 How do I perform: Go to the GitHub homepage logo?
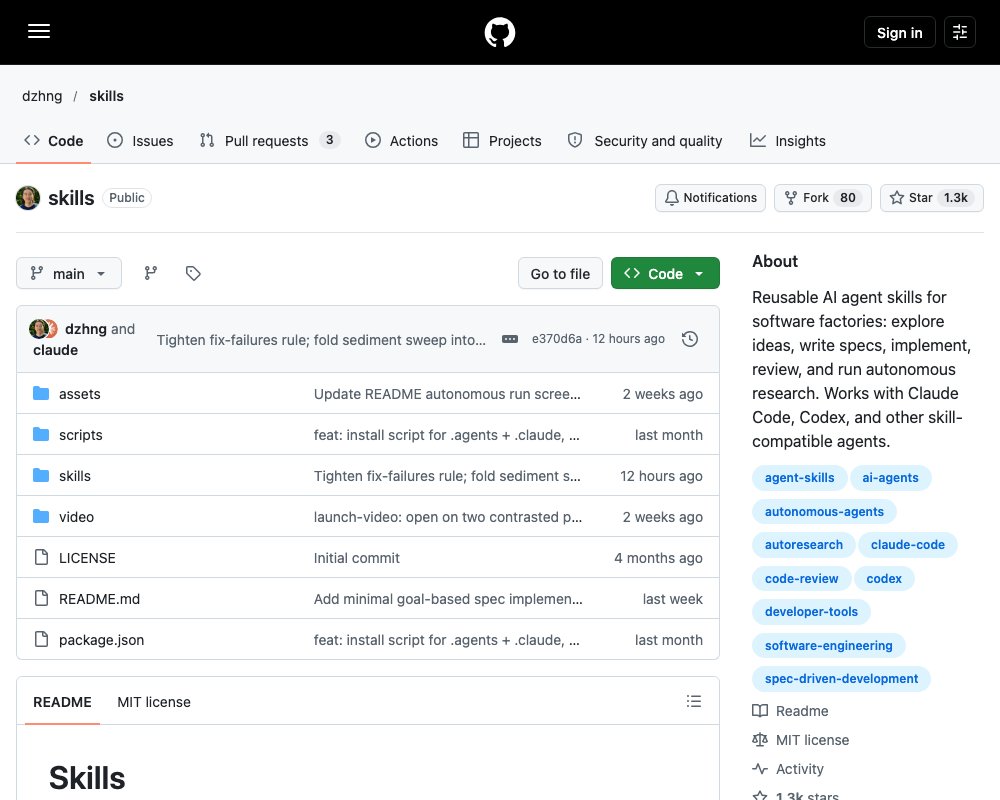[x=499, y=32]
